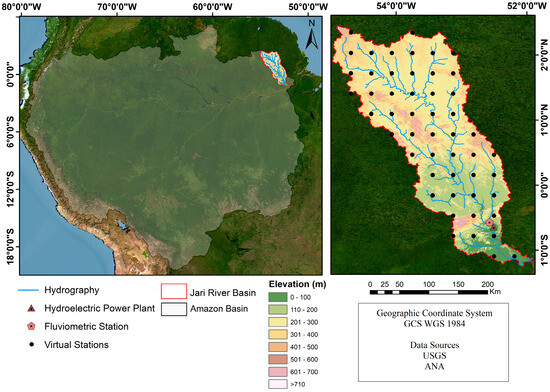Select the 401 - 500 orange elevation swatch

tap(278, 347)
